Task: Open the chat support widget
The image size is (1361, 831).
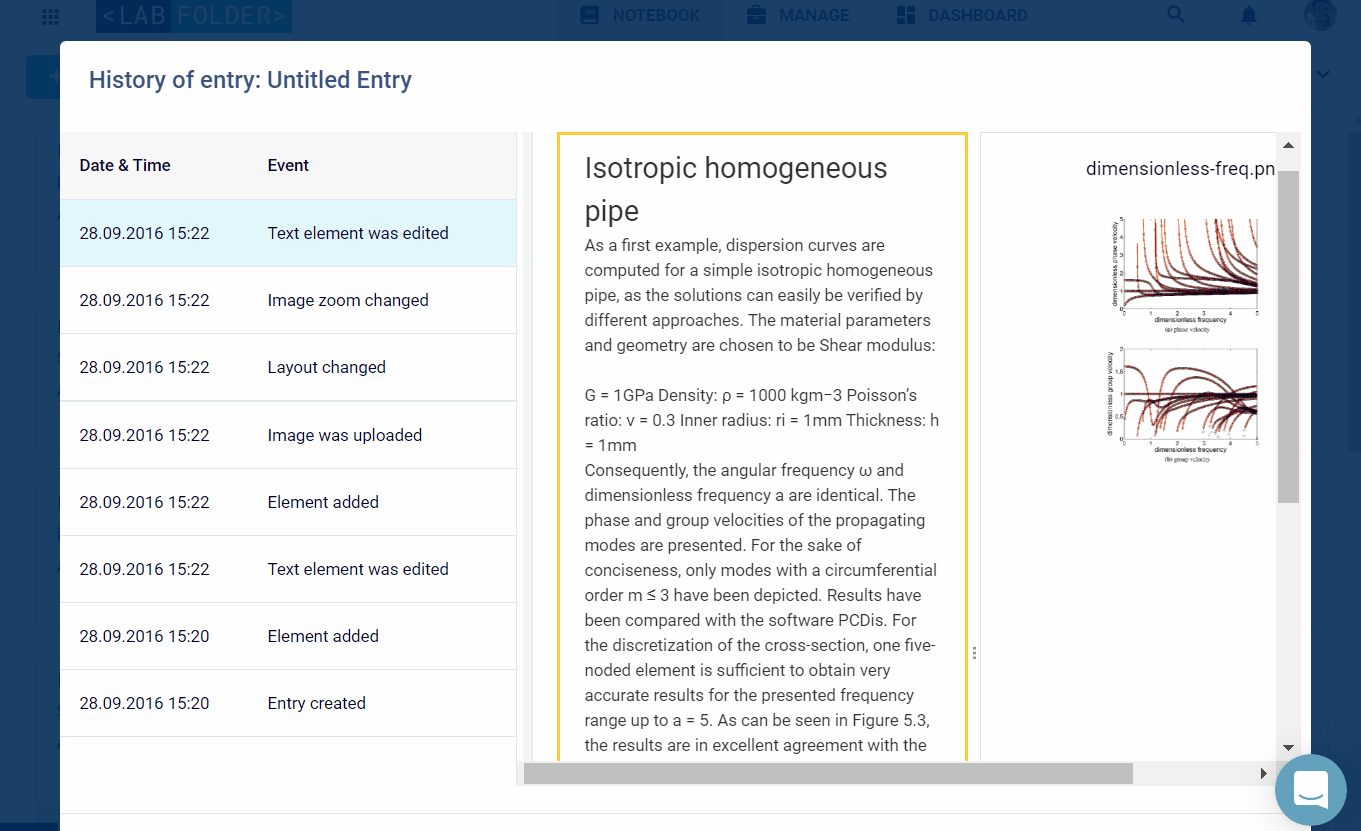Action: coord(1311,790)
